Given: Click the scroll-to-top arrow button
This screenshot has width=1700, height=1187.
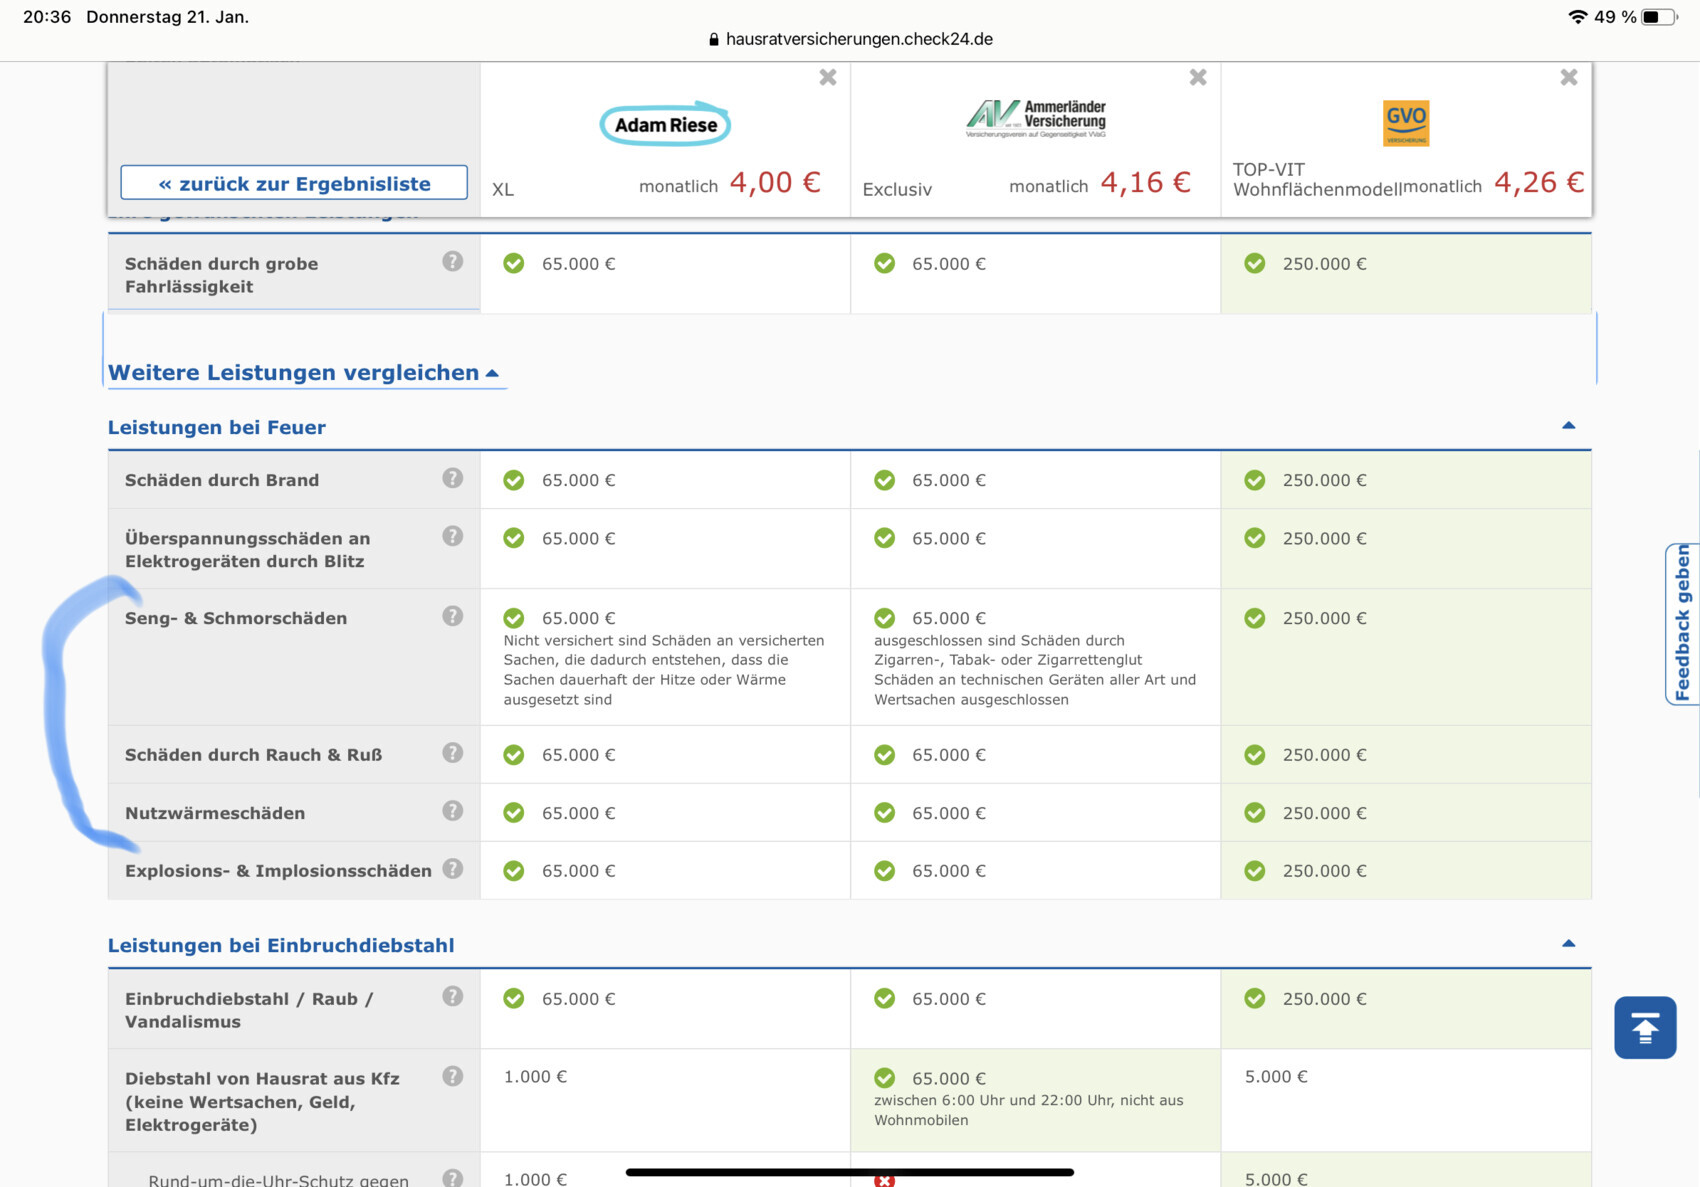Looking at the screenshot, I should tap(1644, 1027).
